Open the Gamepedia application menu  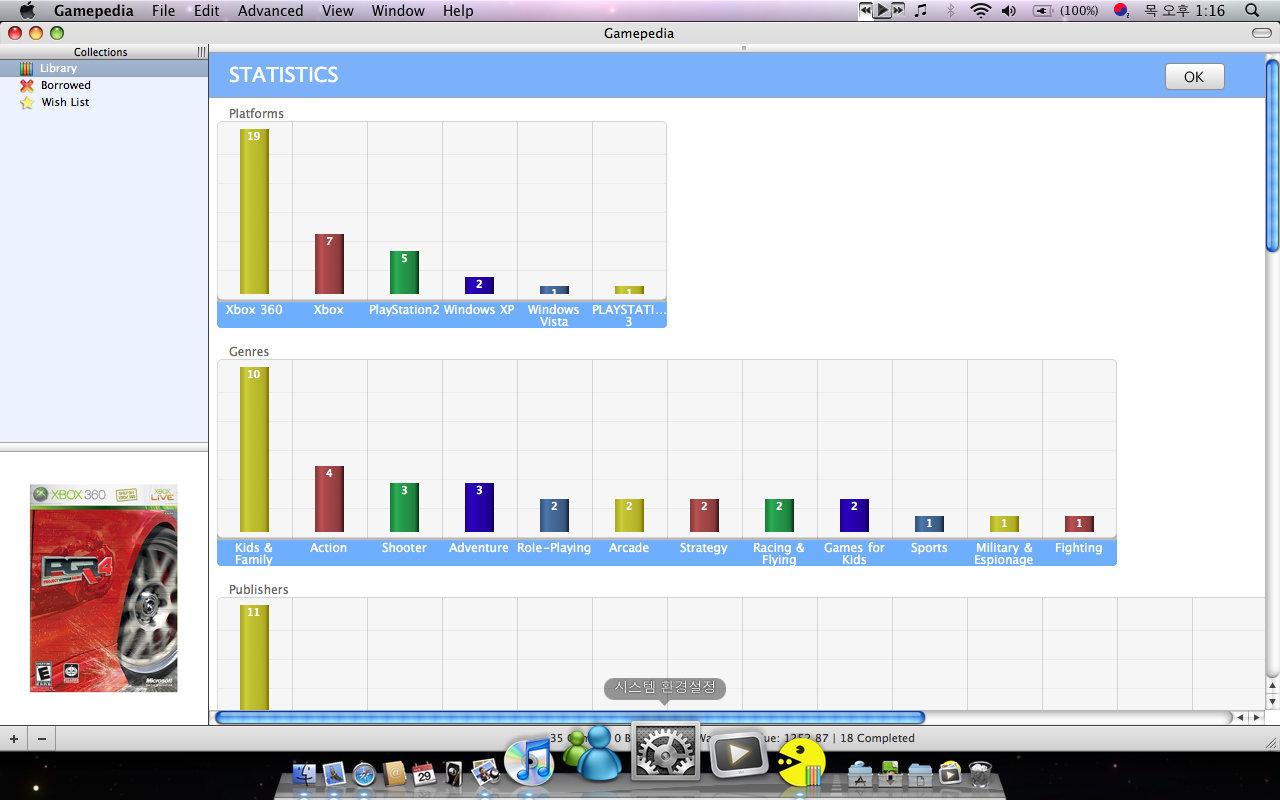[x=95, y=11]
